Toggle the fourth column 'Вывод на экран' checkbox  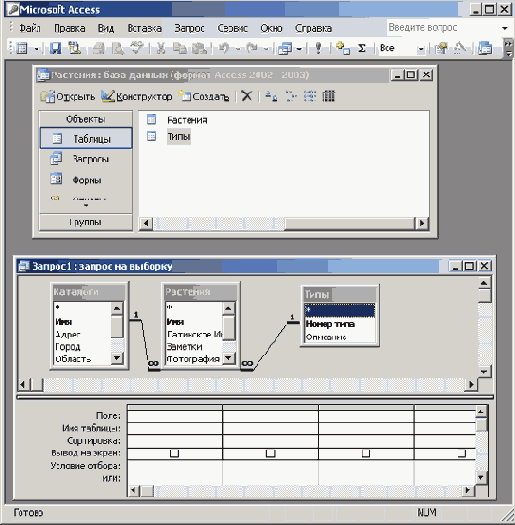coord(462,453)
